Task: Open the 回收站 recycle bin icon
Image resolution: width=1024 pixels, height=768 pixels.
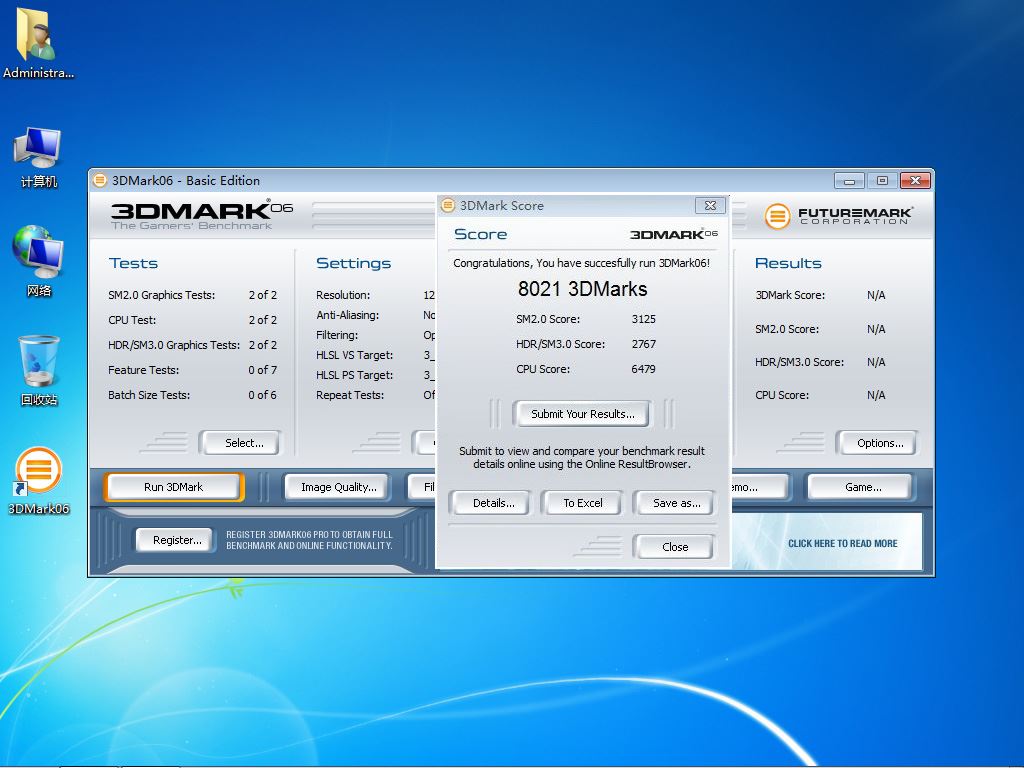Action: [39, 370]
